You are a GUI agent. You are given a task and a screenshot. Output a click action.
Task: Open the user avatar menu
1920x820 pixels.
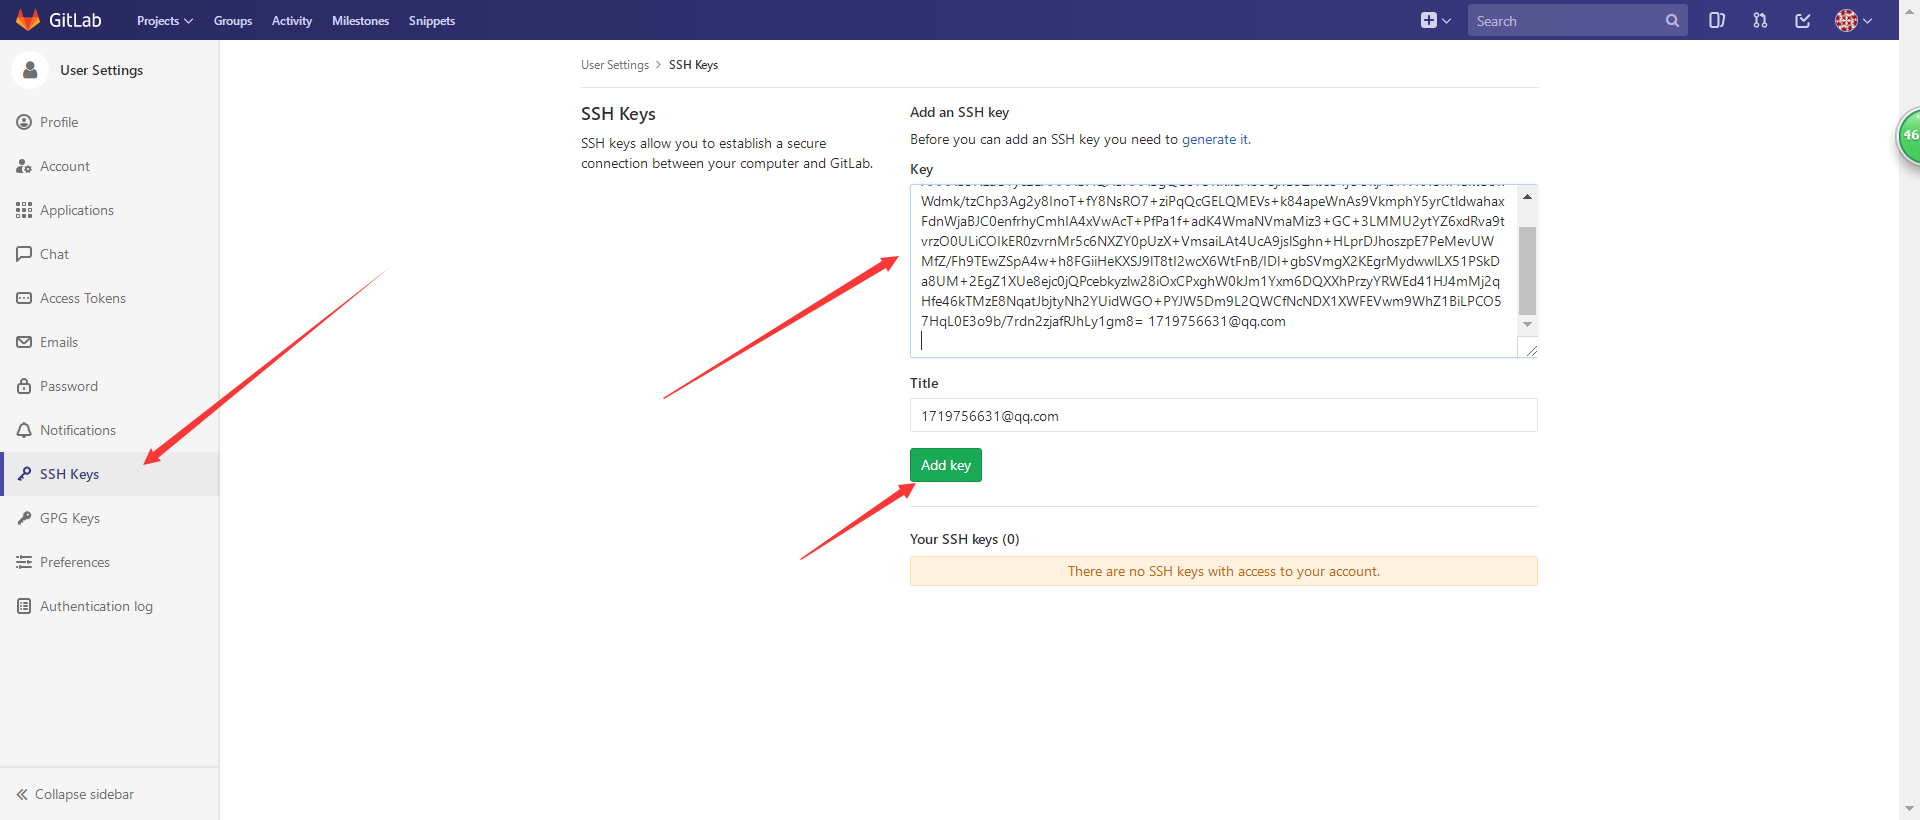1853,20
